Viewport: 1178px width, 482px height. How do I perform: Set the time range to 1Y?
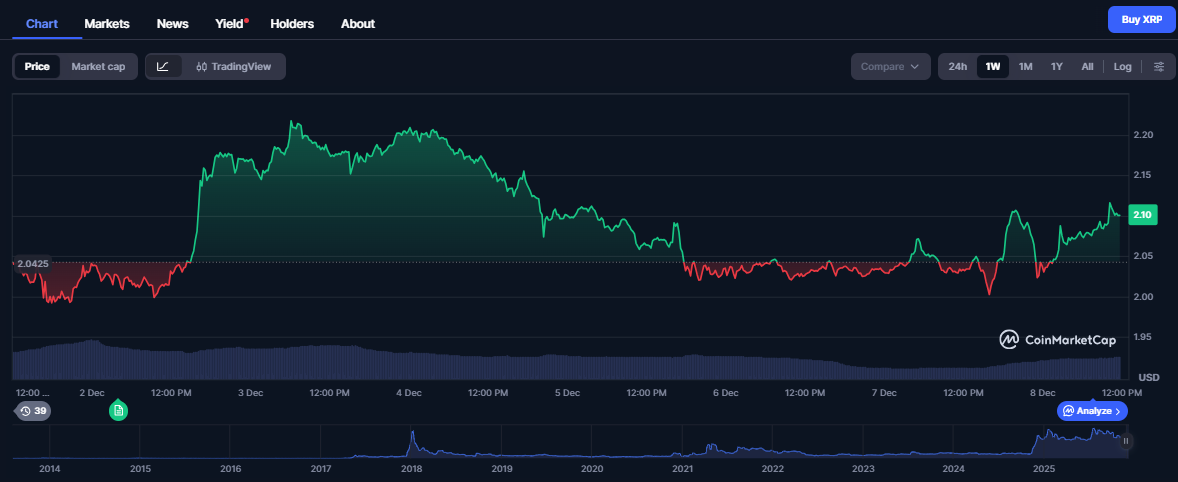tap(1056, 67)
